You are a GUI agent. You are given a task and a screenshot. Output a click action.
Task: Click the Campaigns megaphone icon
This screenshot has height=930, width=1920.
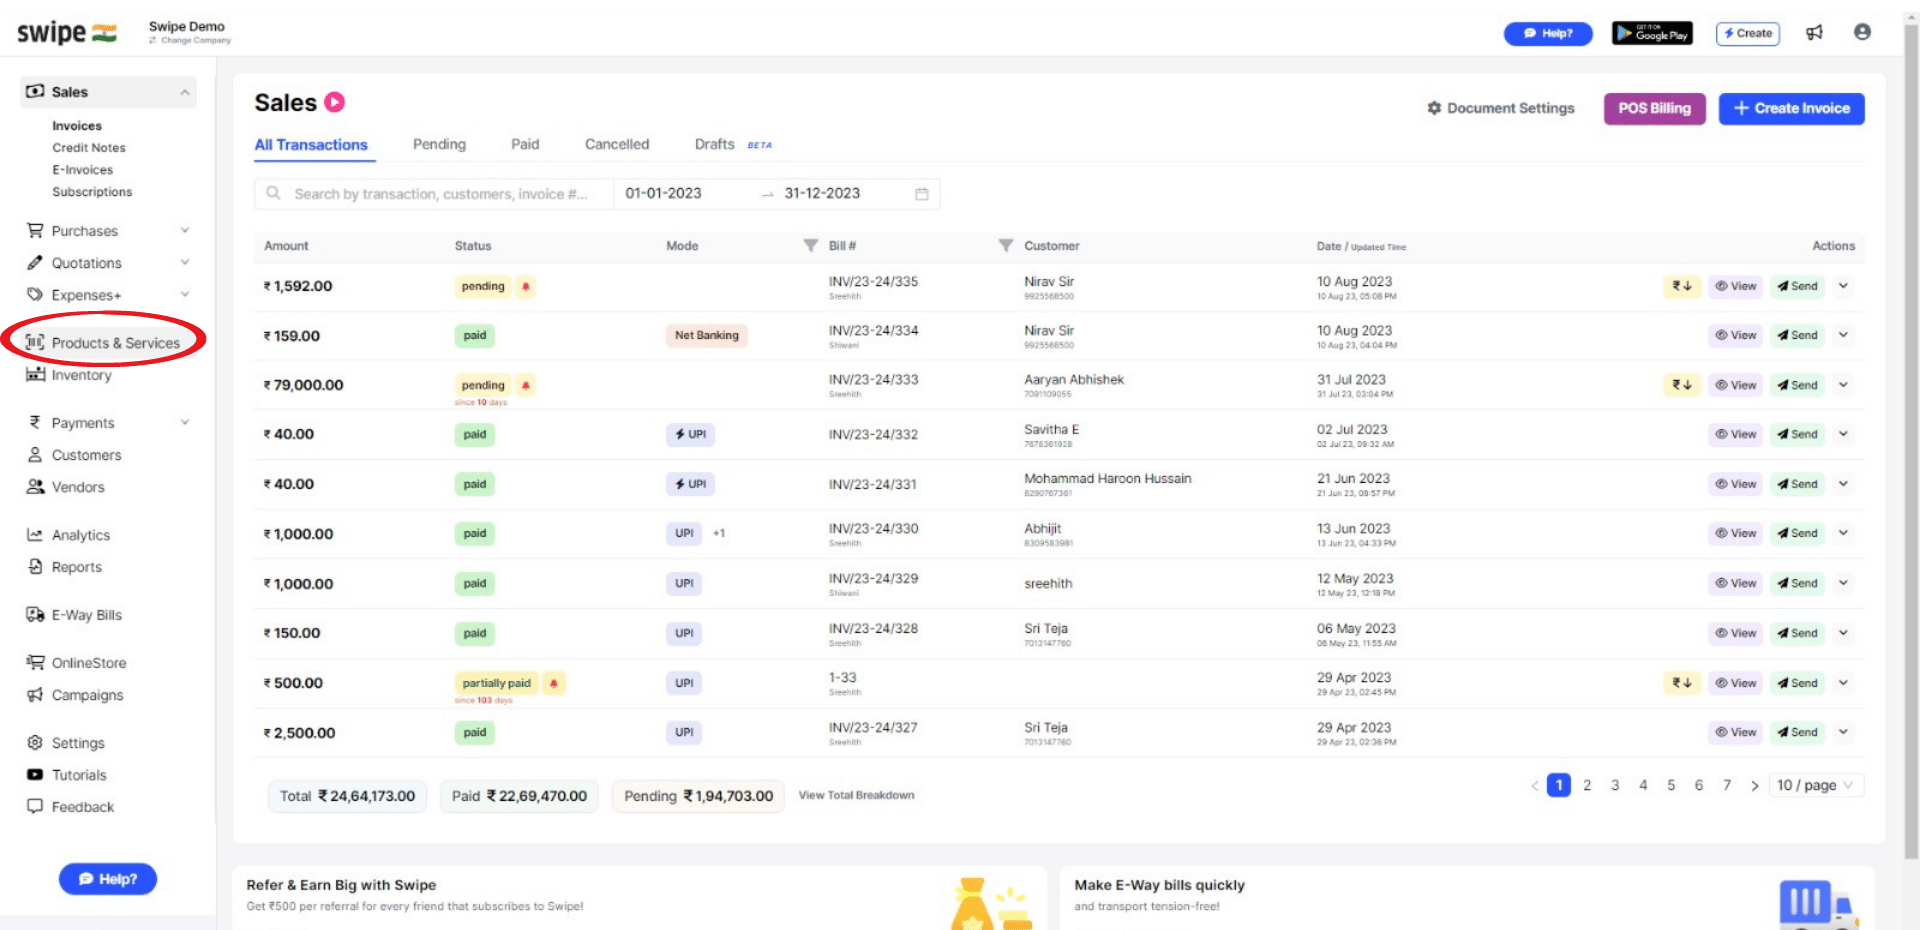point(35,695)
